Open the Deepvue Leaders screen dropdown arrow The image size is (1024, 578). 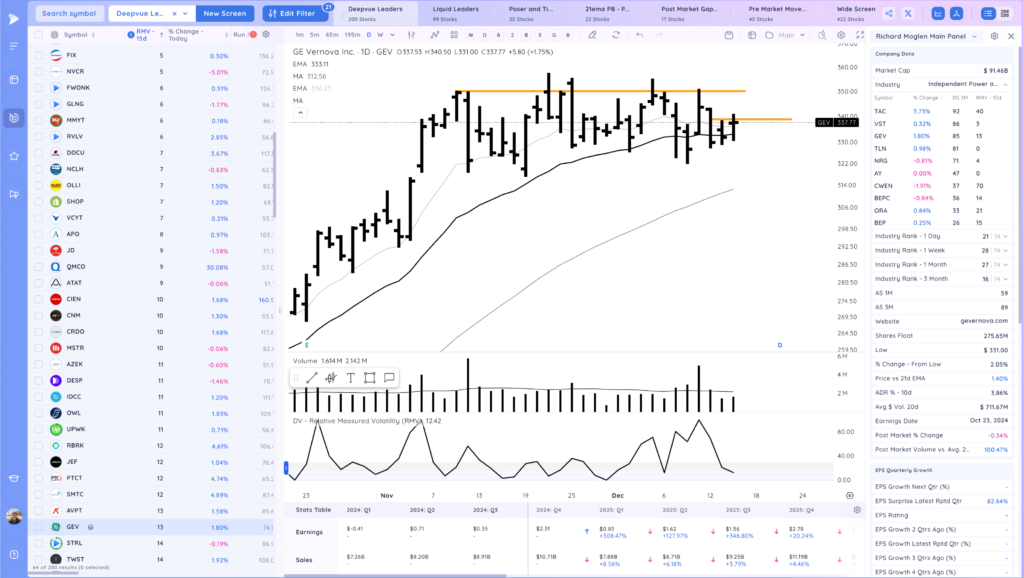[185, 13]
